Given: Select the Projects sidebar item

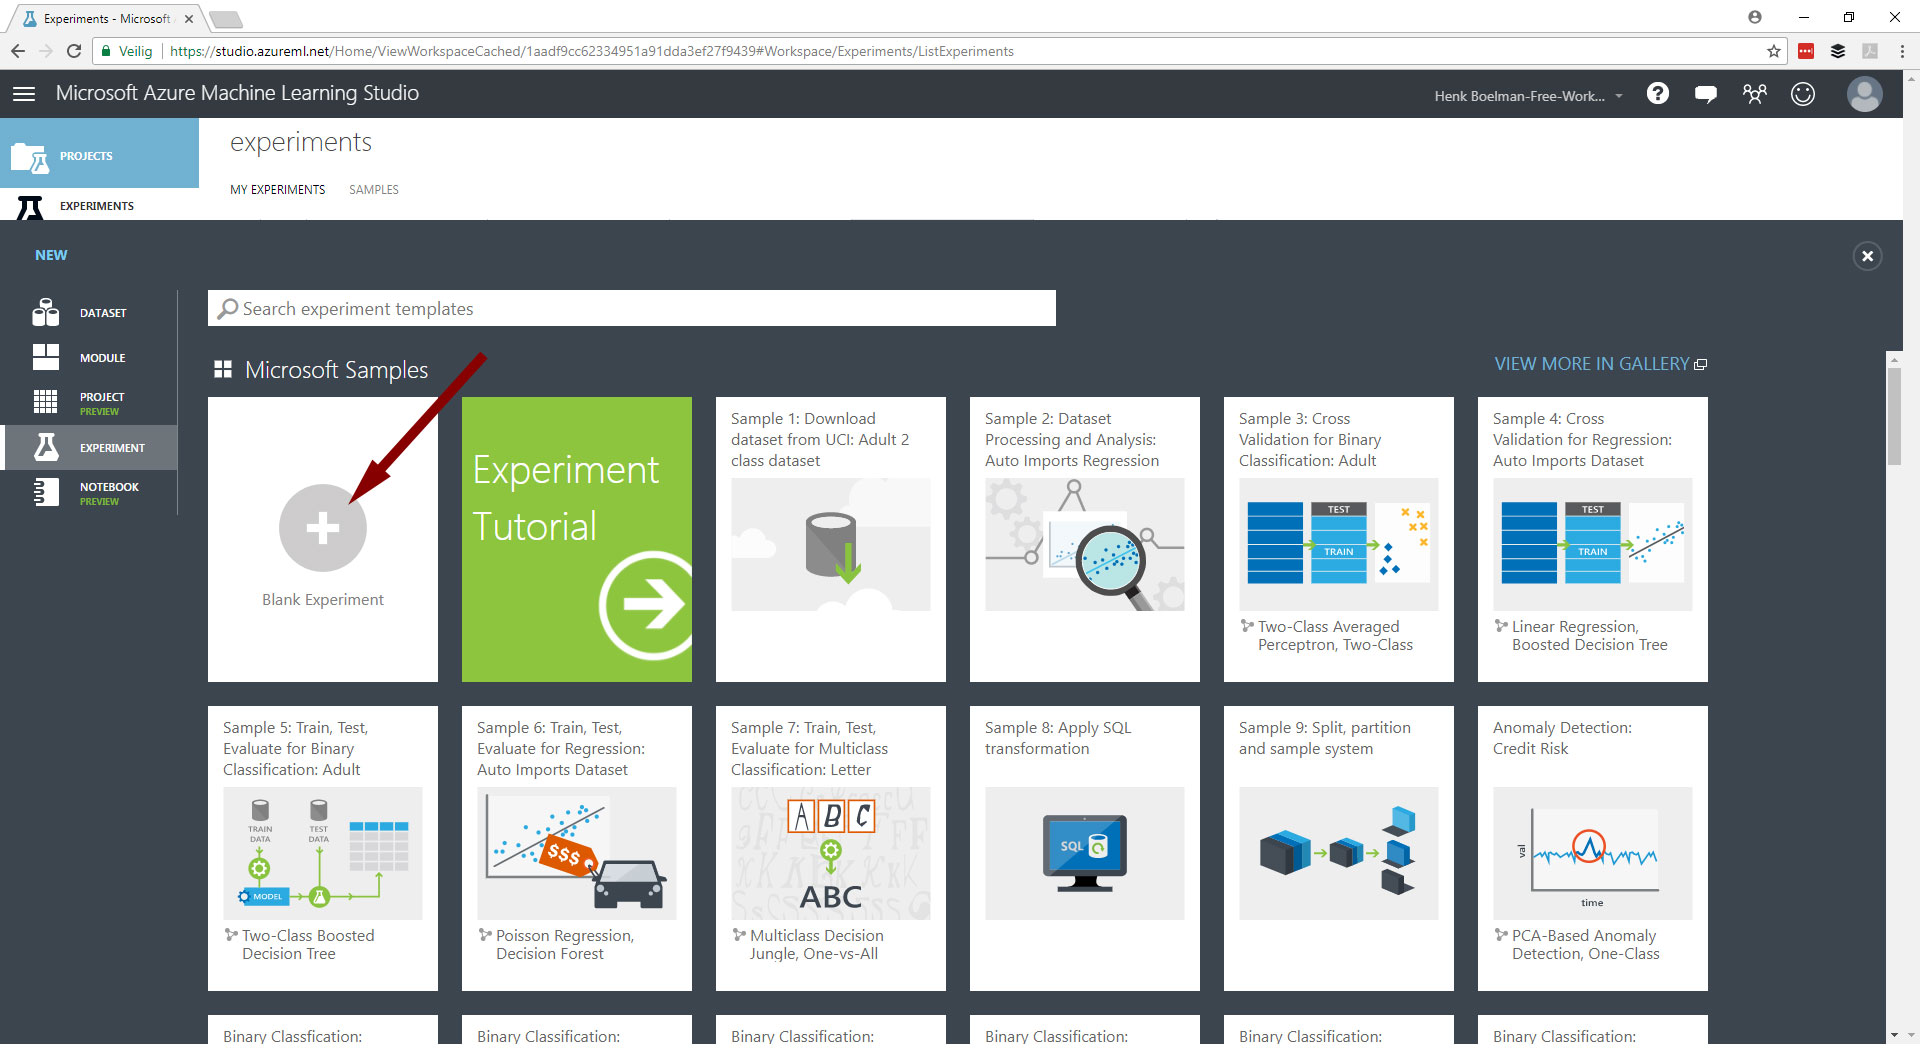Looking at the screenshot, I should (x=99, y=153).
